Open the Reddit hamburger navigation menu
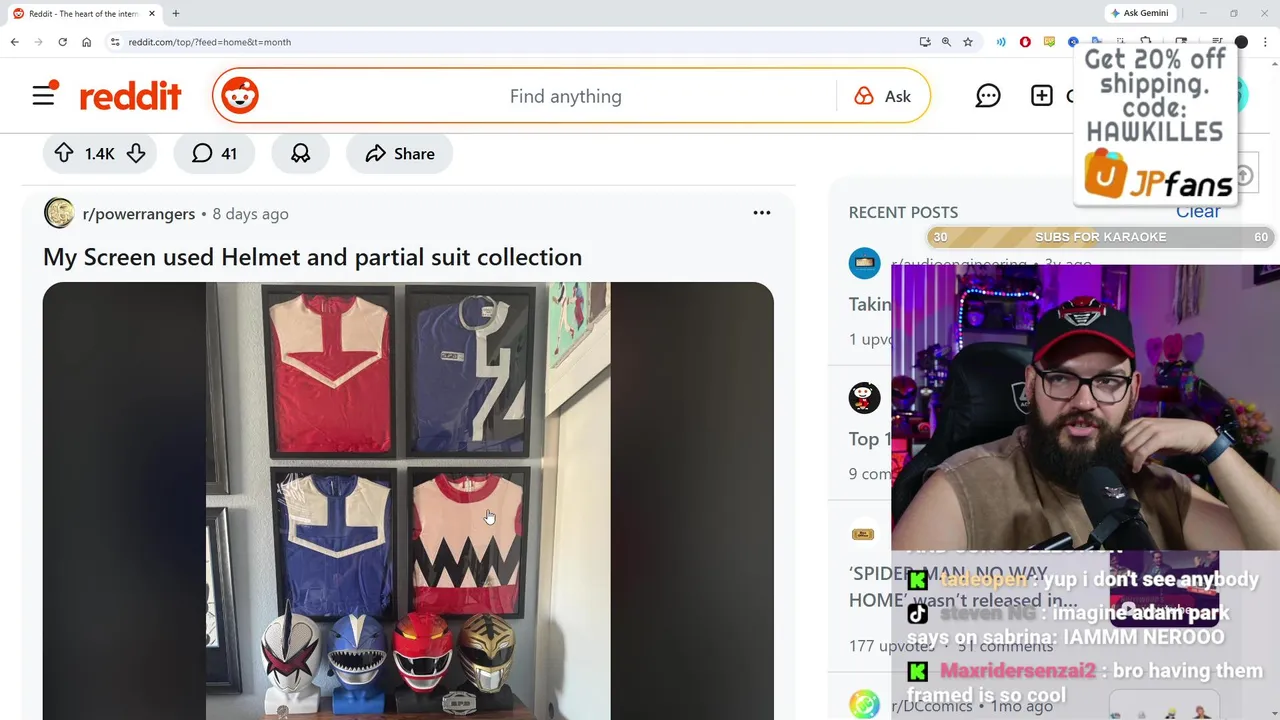1280x720 pixels. coord(44,95)
